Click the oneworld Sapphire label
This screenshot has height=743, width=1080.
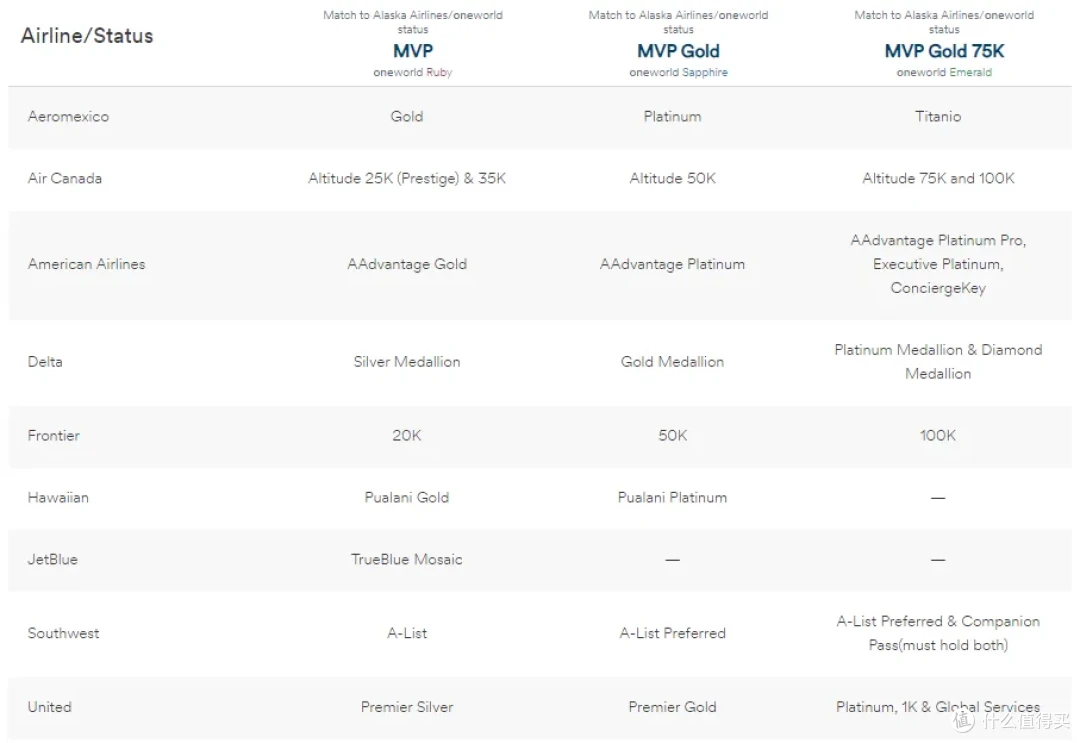tap(678, 72)
